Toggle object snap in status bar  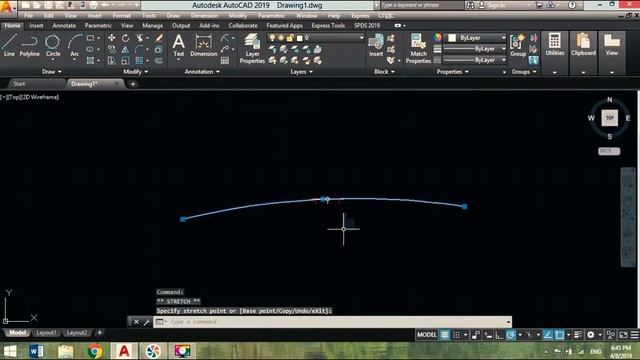click(x=559, y=335)
